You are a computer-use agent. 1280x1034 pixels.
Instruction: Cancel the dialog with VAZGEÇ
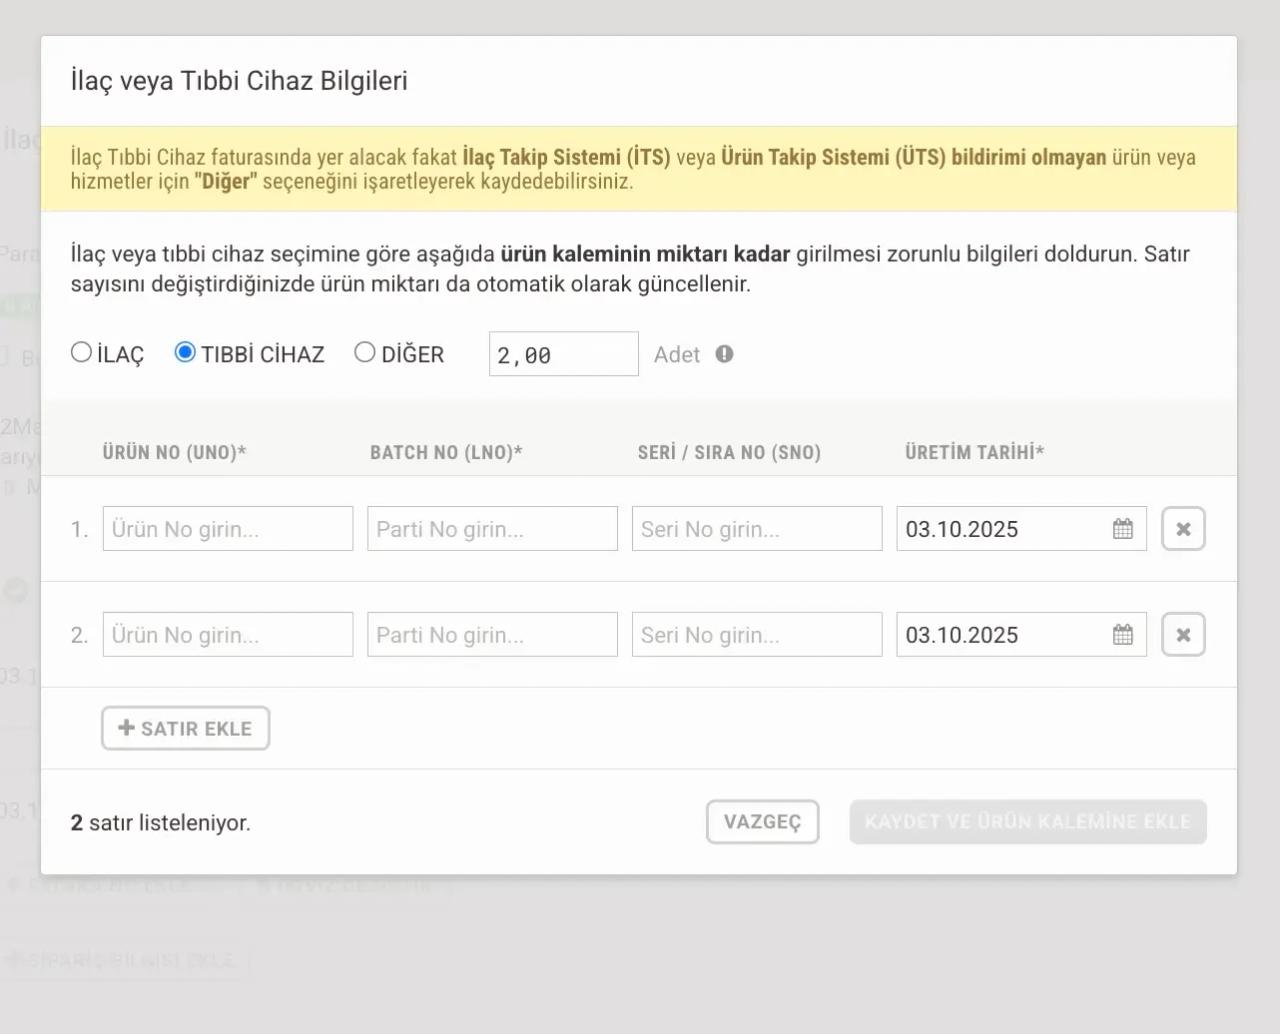[x=762, y=822]
